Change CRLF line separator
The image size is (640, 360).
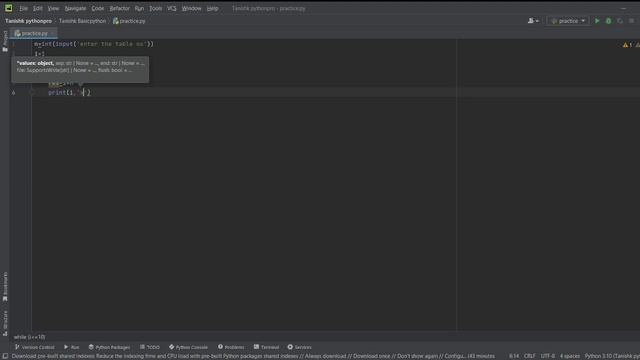pyautogui.click(x=529, y=356)
